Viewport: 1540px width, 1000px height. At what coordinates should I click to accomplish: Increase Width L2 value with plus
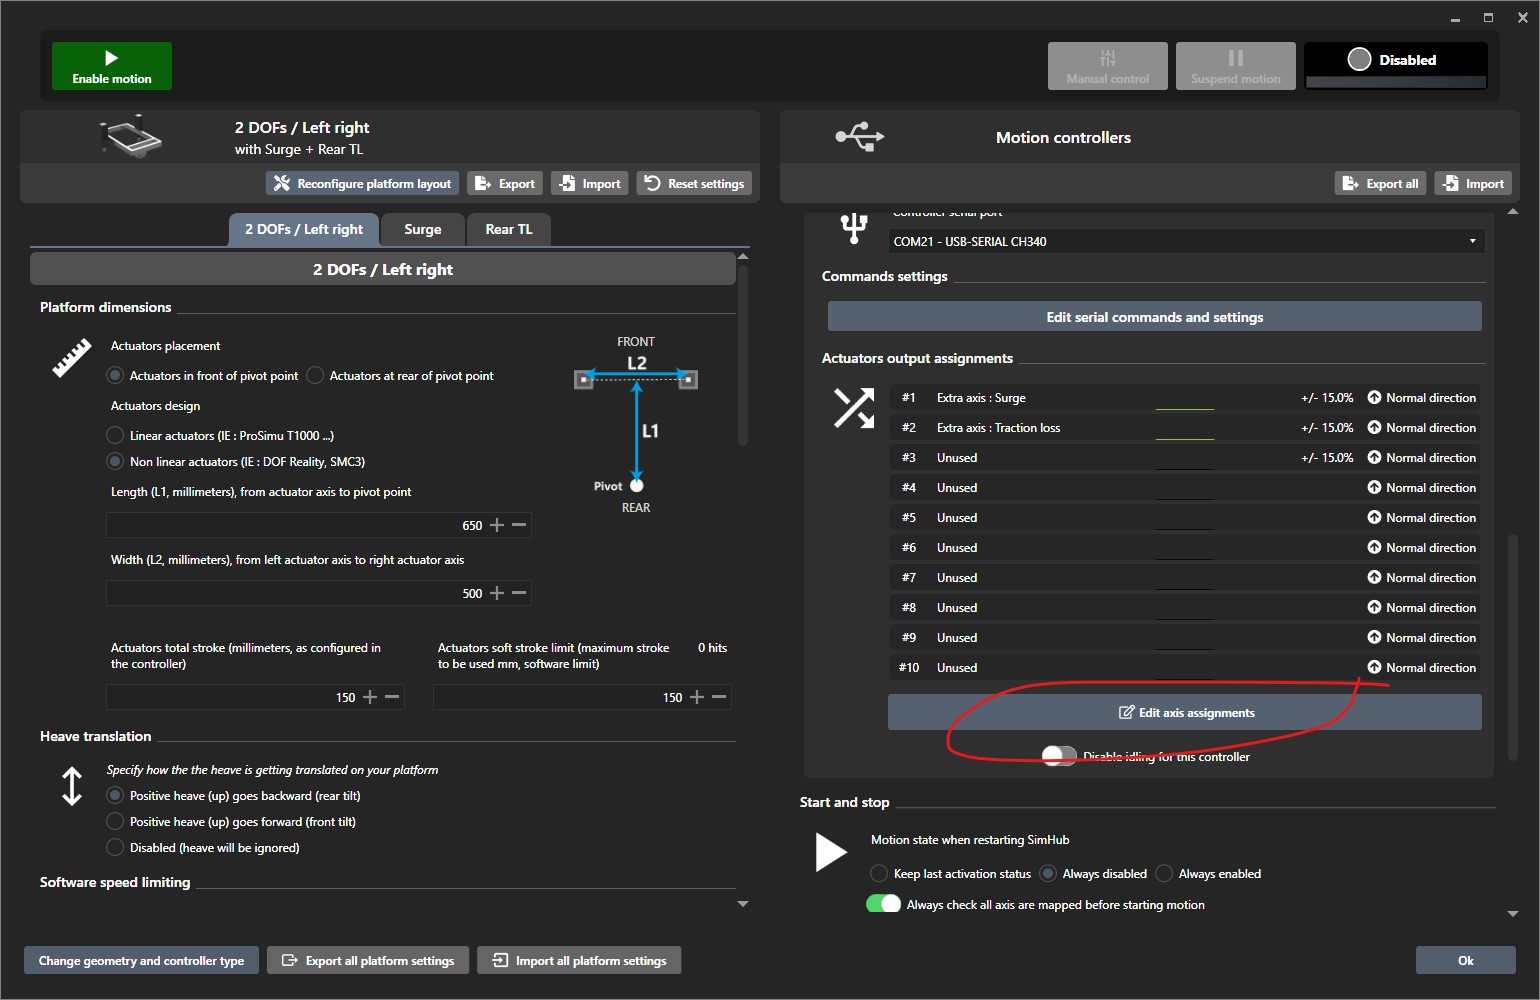click(497, 593)
